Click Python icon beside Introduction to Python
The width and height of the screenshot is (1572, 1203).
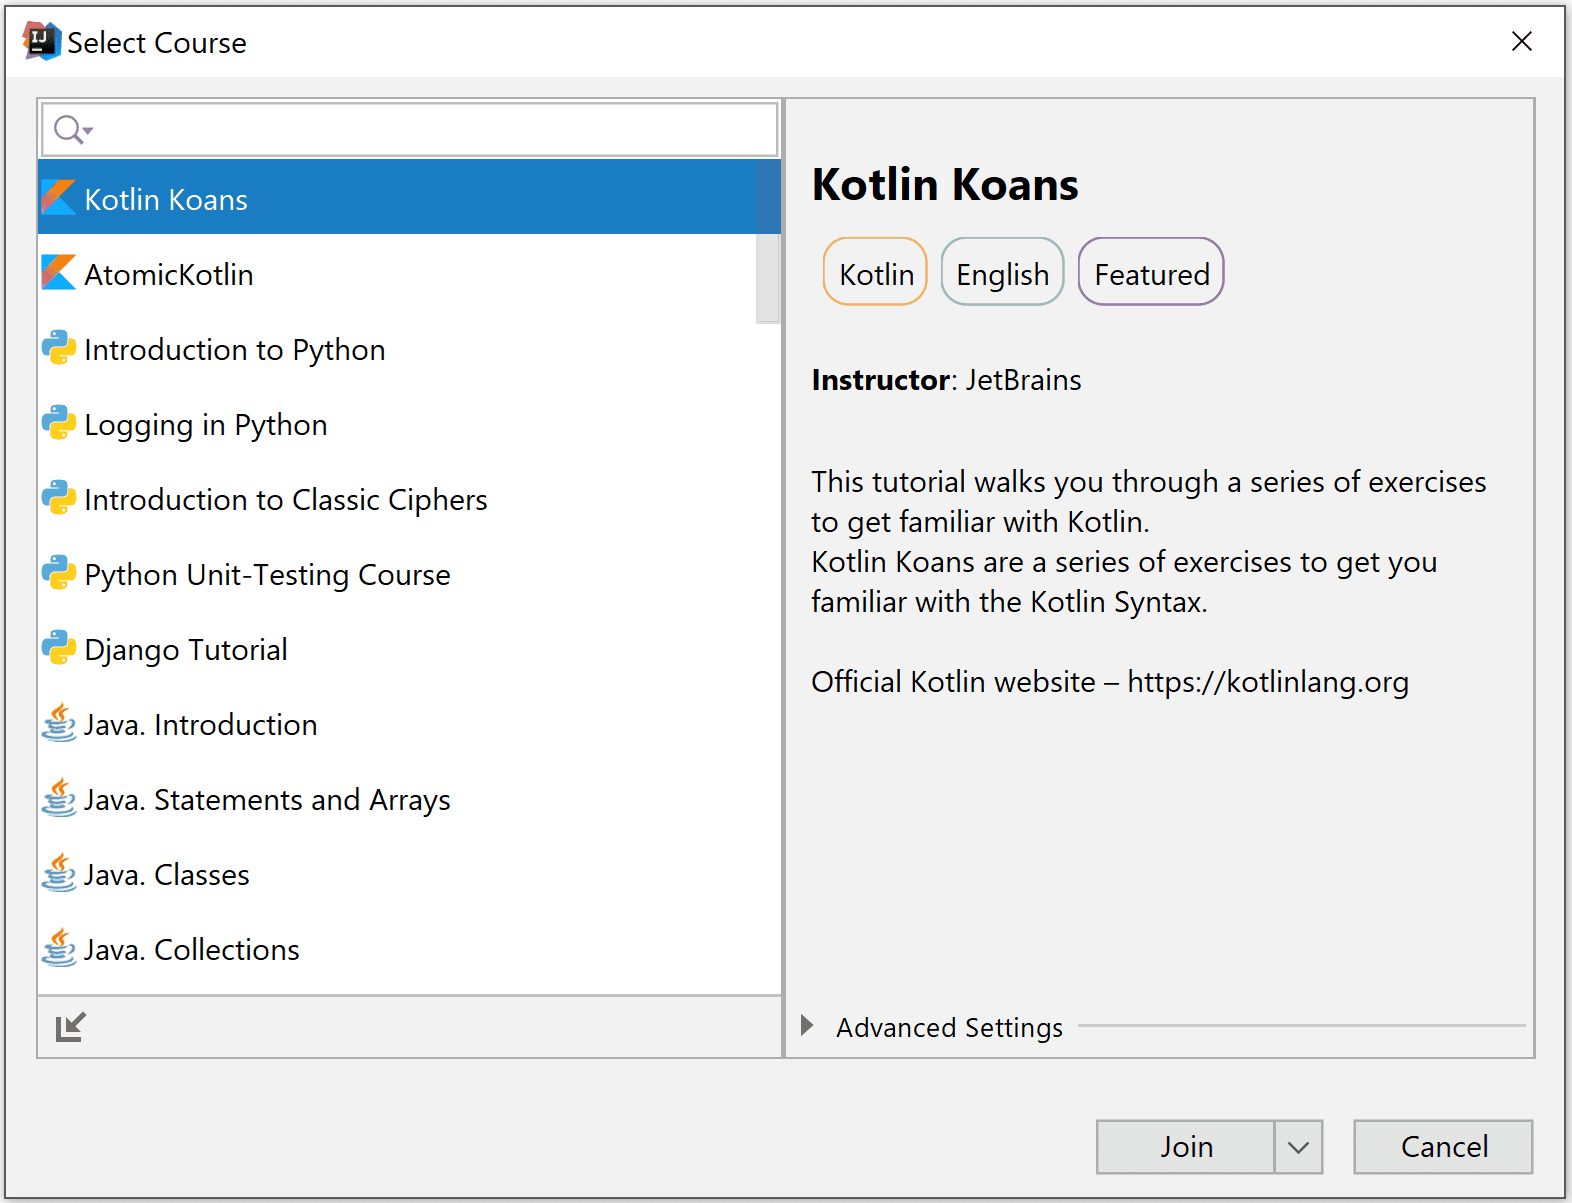(x=59, y=348)
